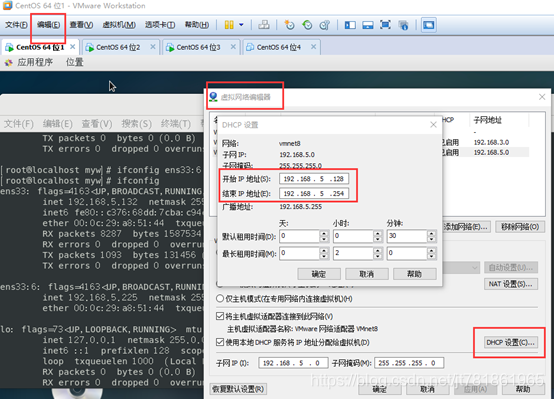Click the DHCP 设置(C)... button
Screen dimensions: 554x399
(x=511, y=342)
